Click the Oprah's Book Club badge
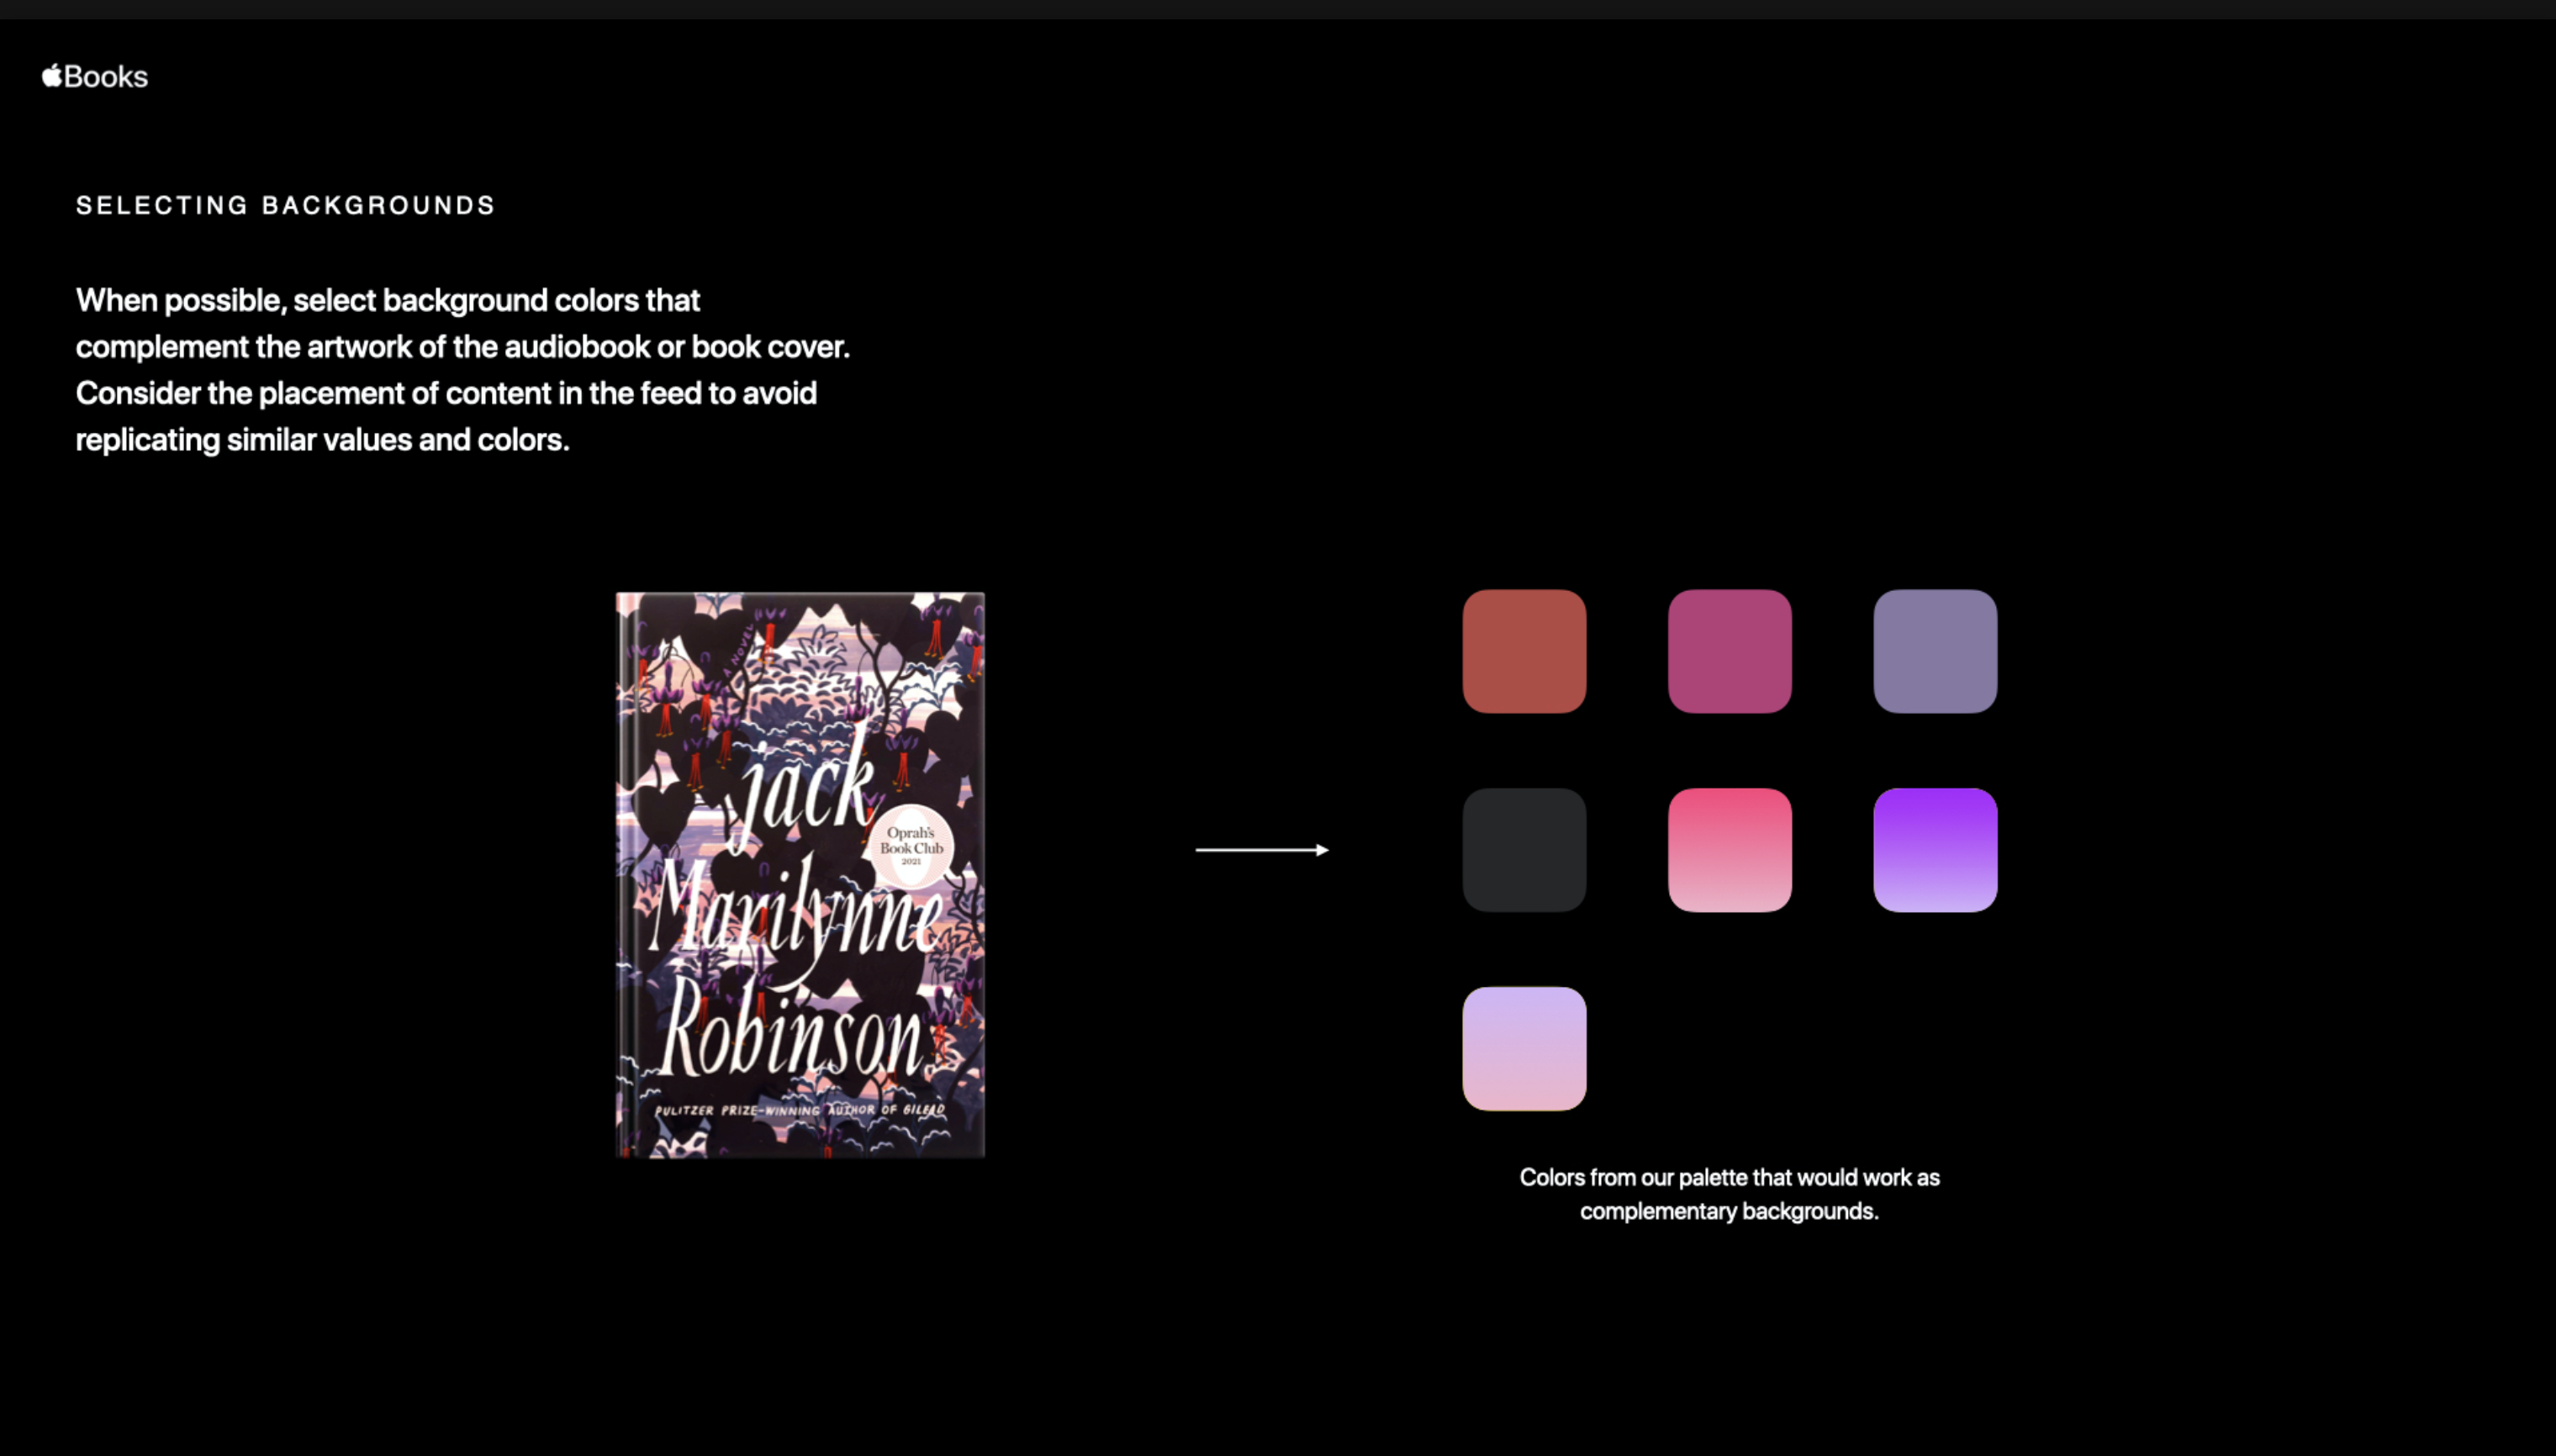Screen dimensions: 2556x1456 [x=910, y=846]
